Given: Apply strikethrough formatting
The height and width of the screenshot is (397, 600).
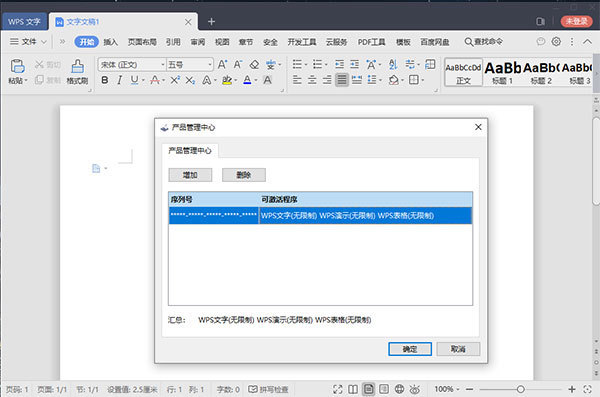Looking at the screenshot, I should pos(155,80).
